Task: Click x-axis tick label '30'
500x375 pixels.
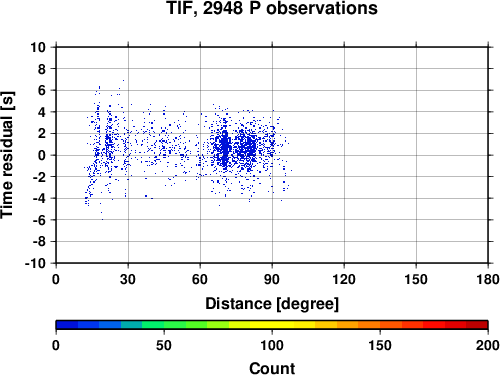Action: coord(128,279)
